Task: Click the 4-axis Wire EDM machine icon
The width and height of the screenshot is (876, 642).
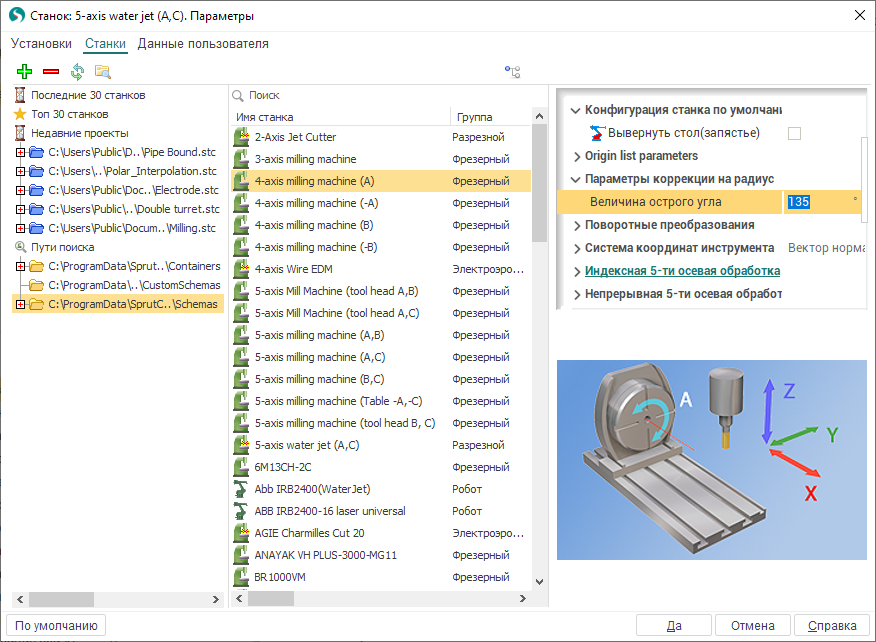Action: click(240, 269)
